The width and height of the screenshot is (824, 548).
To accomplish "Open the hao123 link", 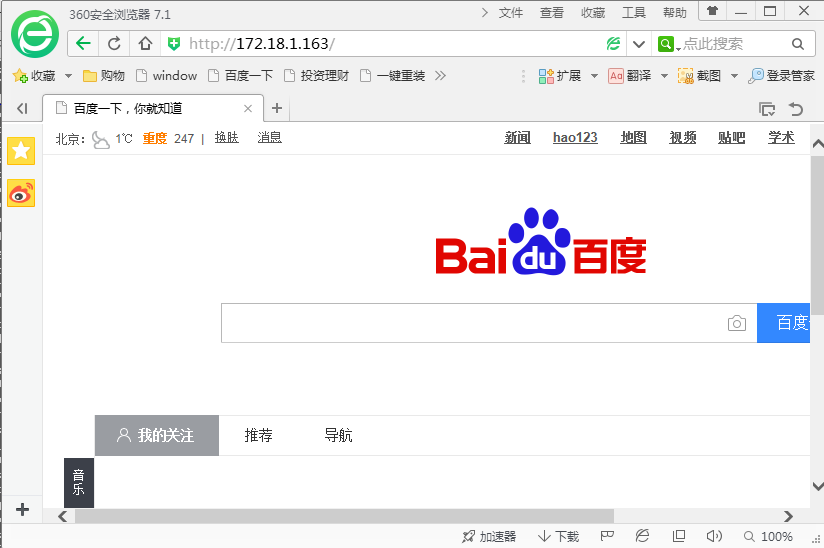I will coord(575,138).
